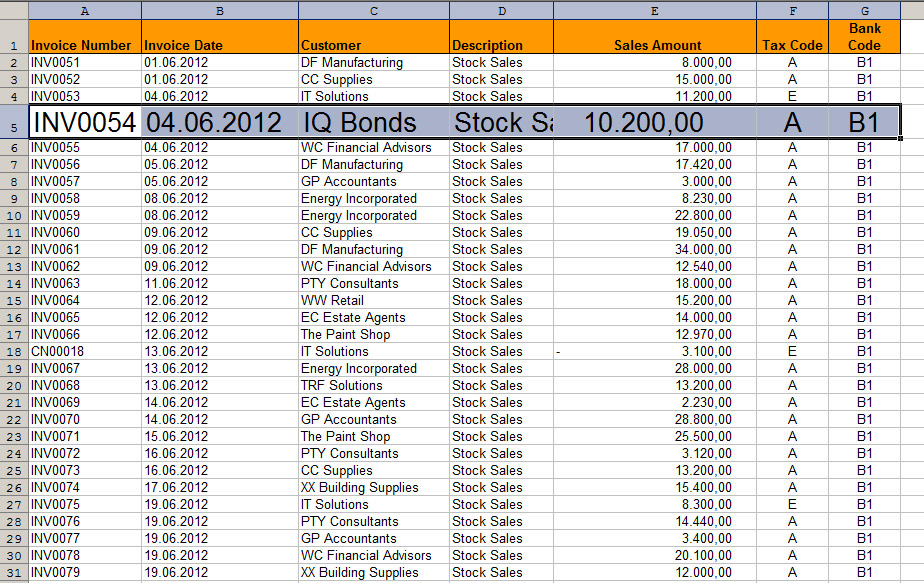The width and height of the screenshot is (924, 583).
Task: Click CC Supplies in INV0052 row
Action: [374, 80]
